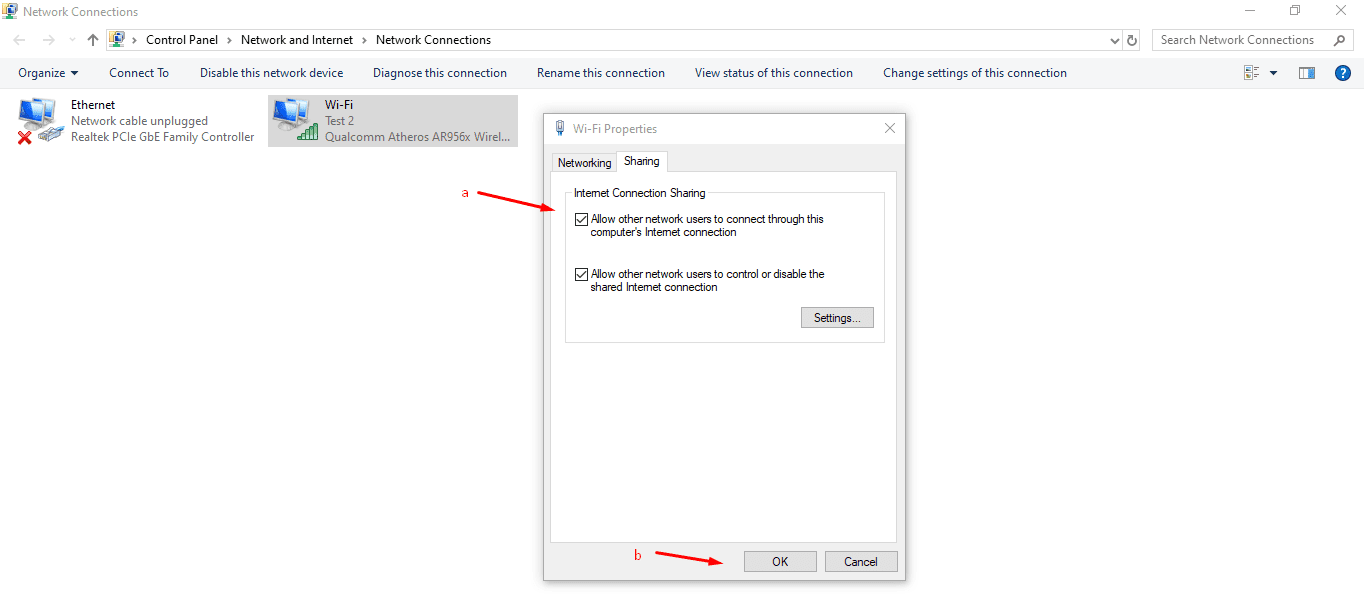Select the Sharing tab

coord(641,161)
